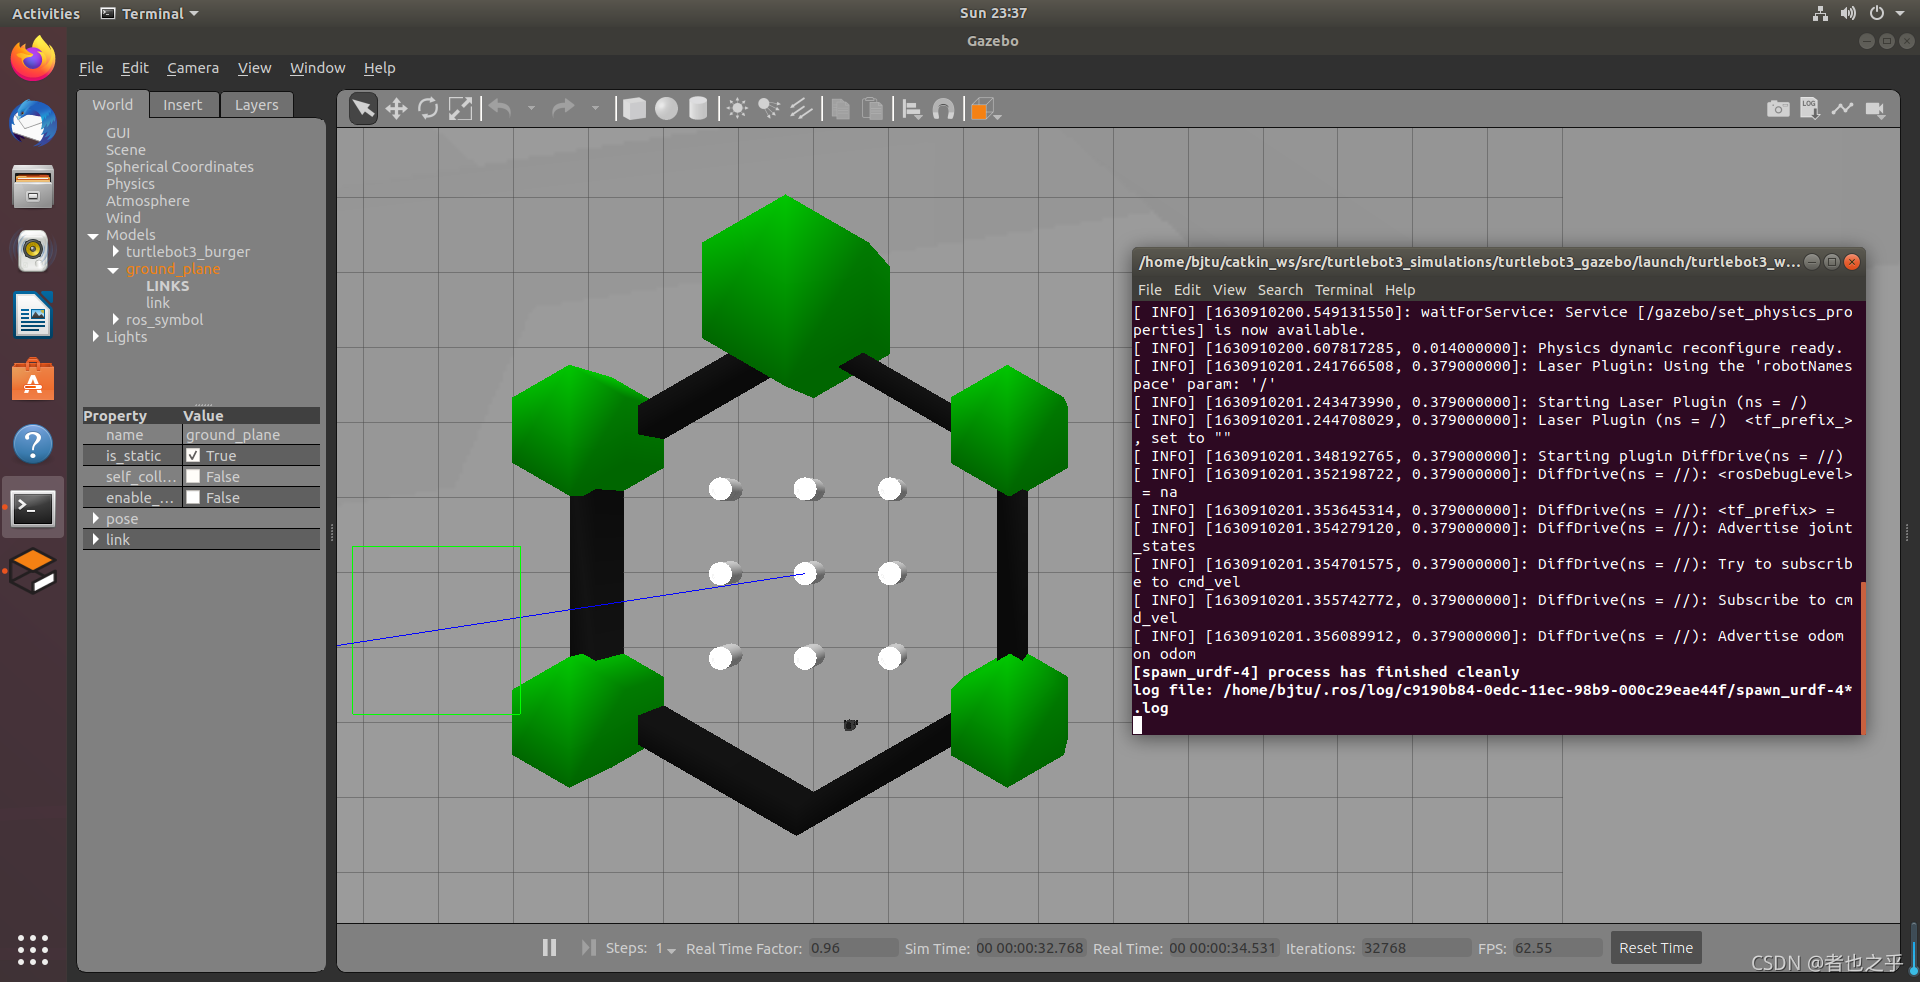
Task: Click the paste icon in toolbar
Action: tap(873, 108)
